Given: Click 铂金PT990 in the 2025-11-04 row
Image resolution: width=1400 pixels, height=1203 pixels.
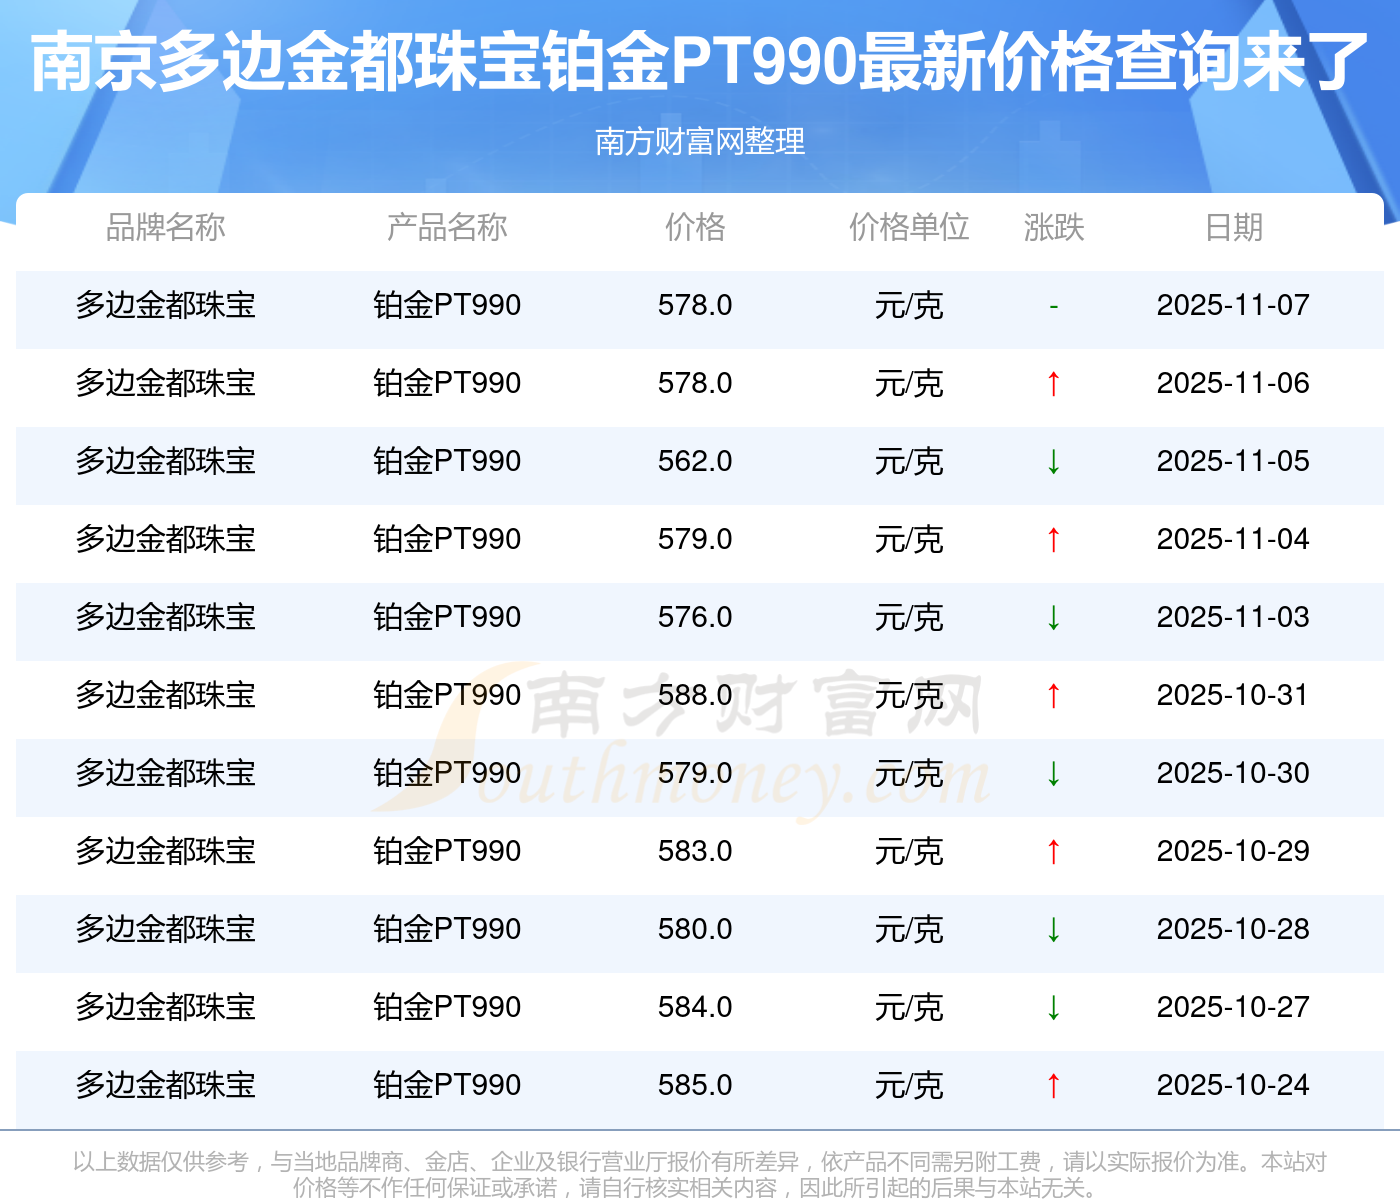Looking at the screenshot, I should pos(447,539).
